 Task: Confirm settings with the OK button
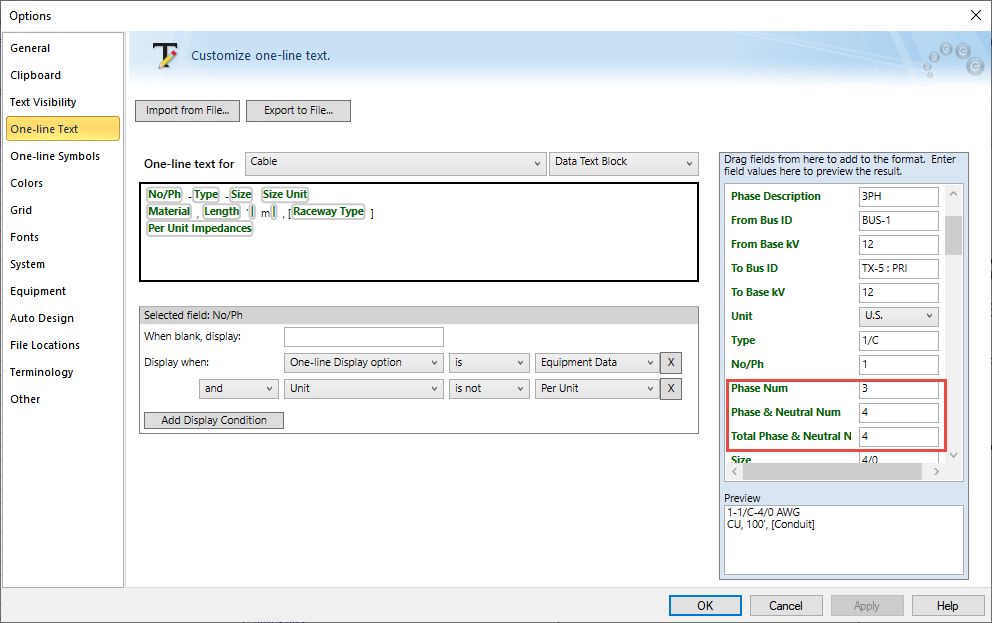tap(705, 605)
